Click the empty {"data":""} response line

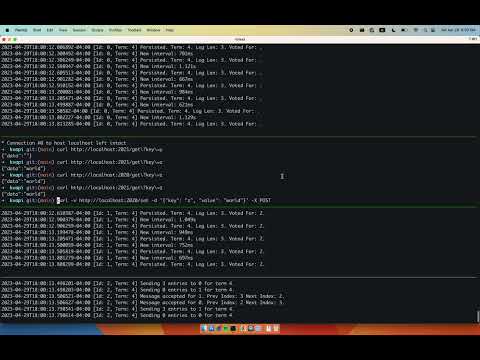pyautogui.click(x=16, y=156)
